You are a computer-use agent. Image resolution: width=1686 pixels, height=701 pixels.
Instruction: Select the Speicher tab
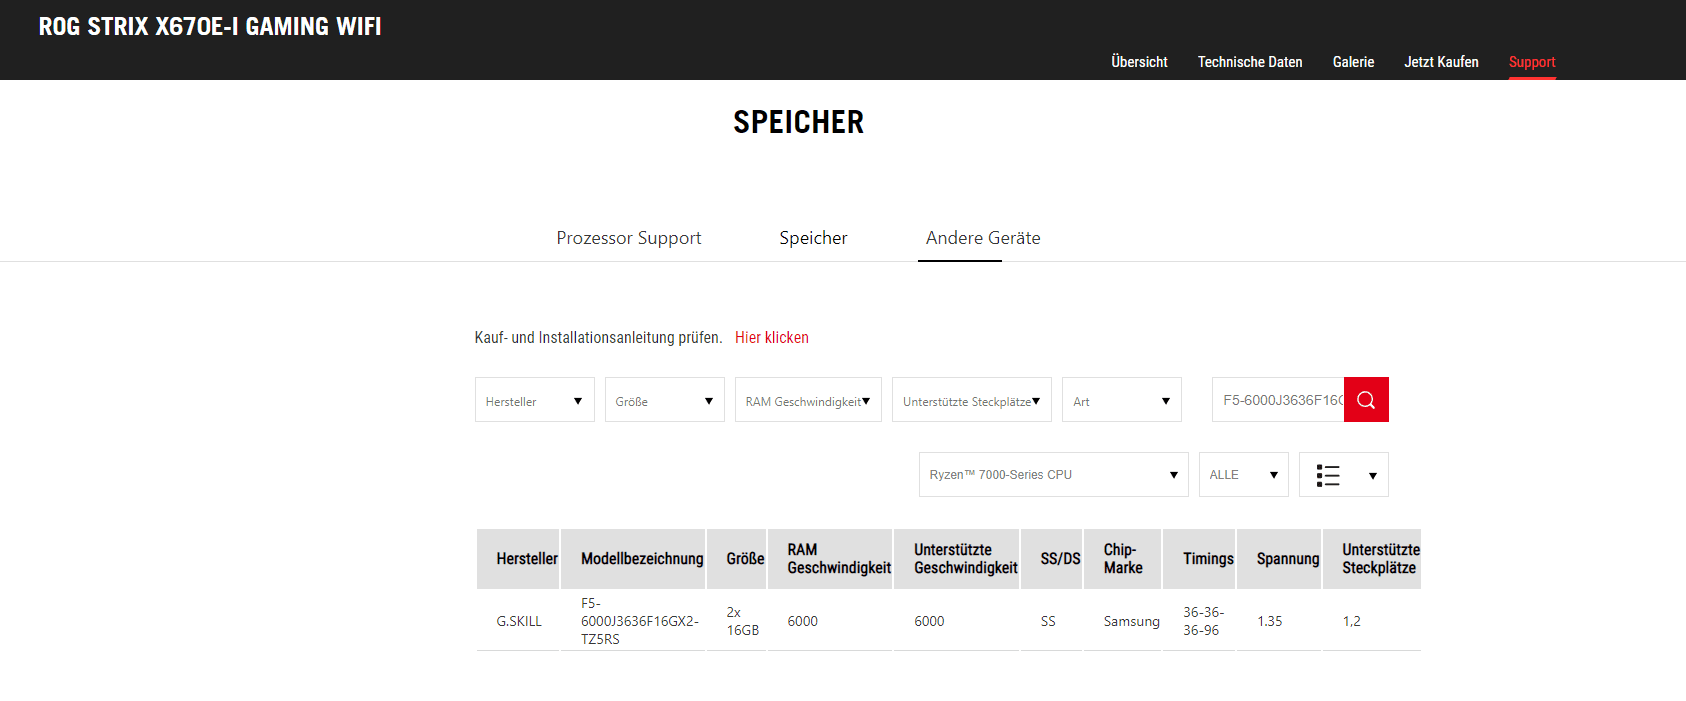tap(813, 238)
